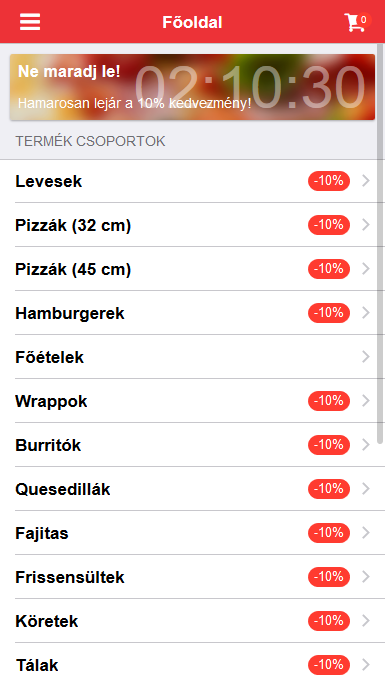The image size is (385, 685).
Task: Open the Hamburgerek product group
Action: [192, 313]
